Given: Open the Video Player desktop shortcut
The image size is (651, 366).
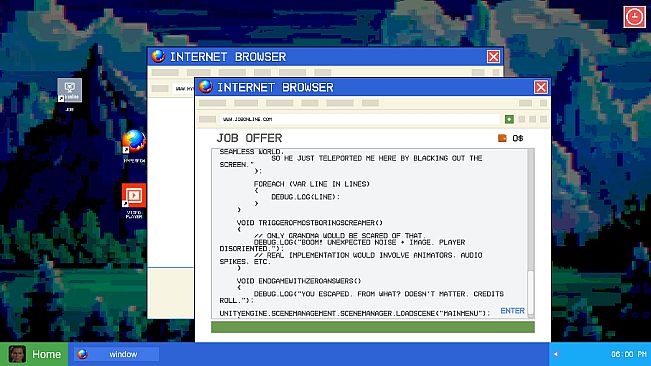Looking at the screenshot, I should 134,195.
